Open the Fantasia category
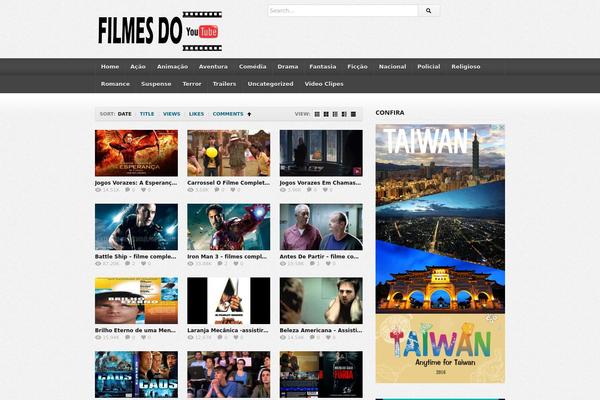The width and height of the screenshot is (600, 400). 323,67
